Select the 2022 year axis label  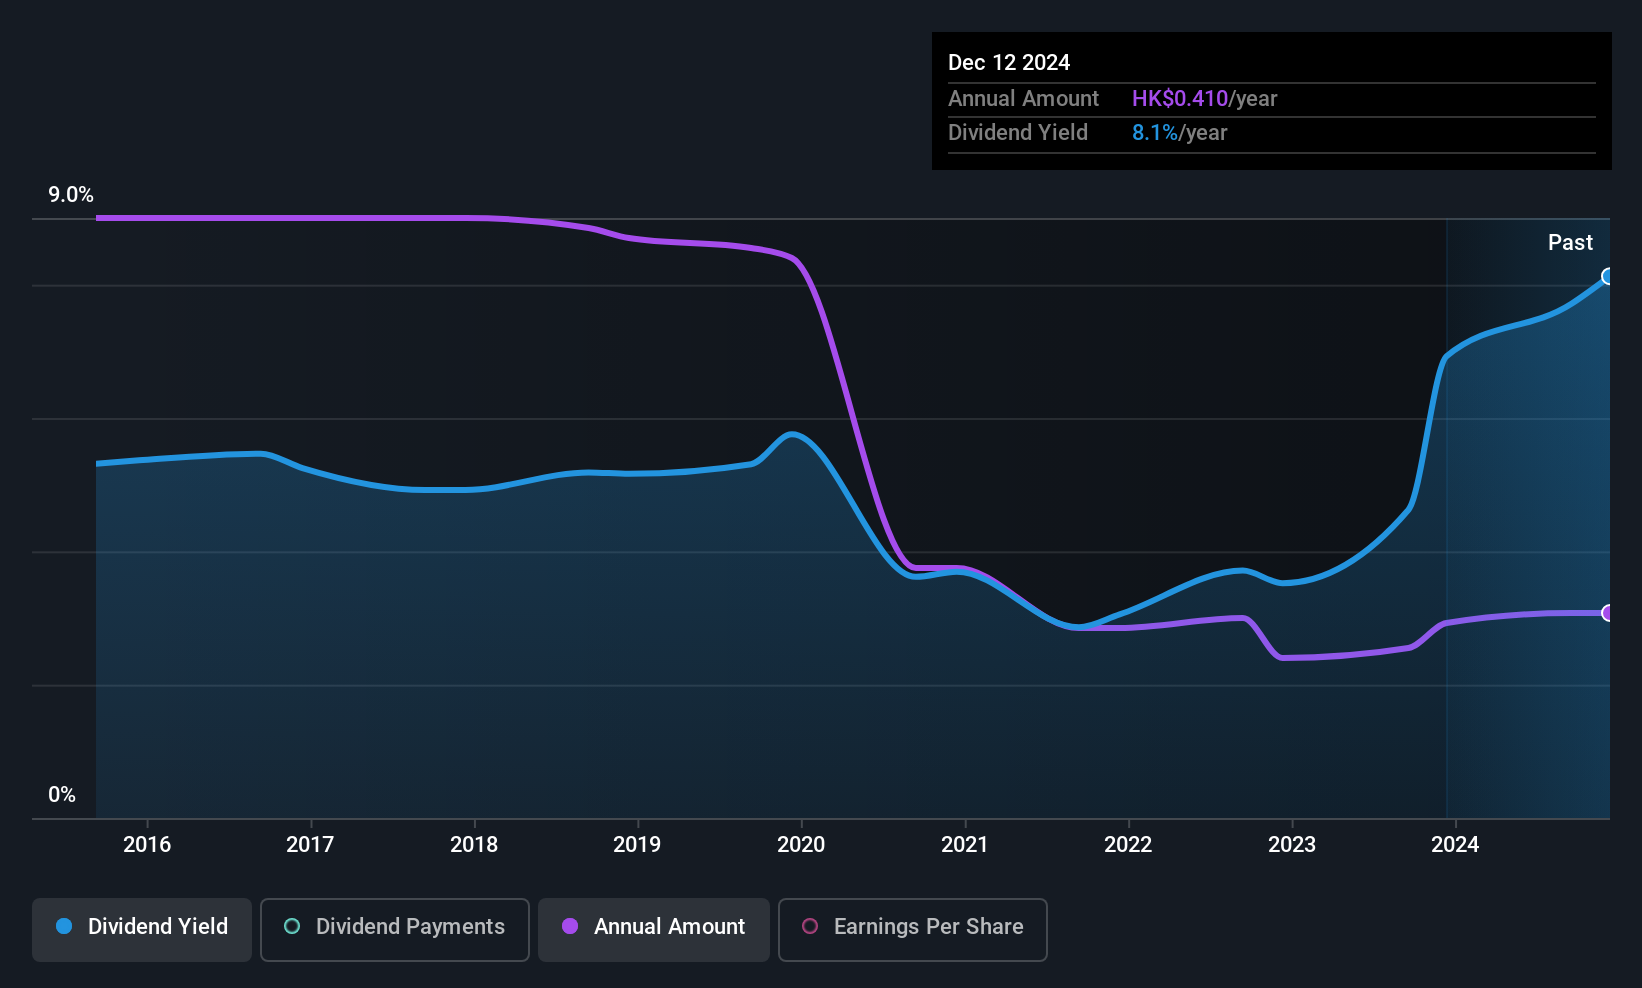pos(1128,845)
